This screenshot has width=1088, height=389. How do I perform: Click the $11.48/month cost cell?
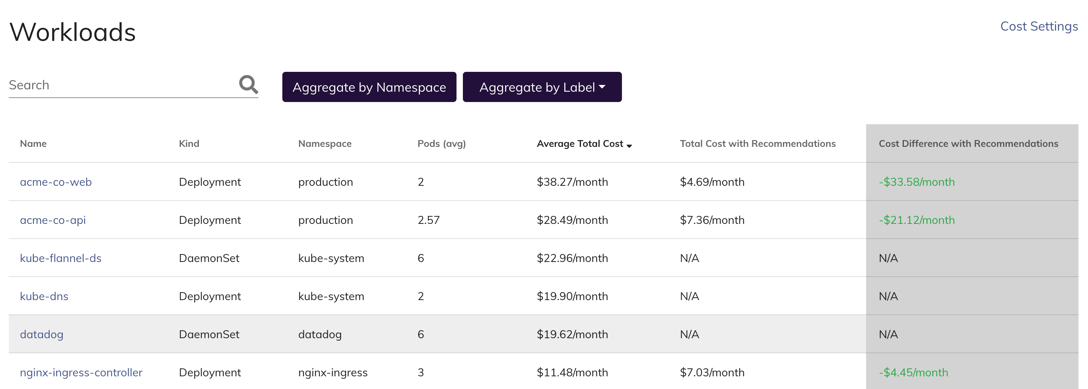point(572,372)
